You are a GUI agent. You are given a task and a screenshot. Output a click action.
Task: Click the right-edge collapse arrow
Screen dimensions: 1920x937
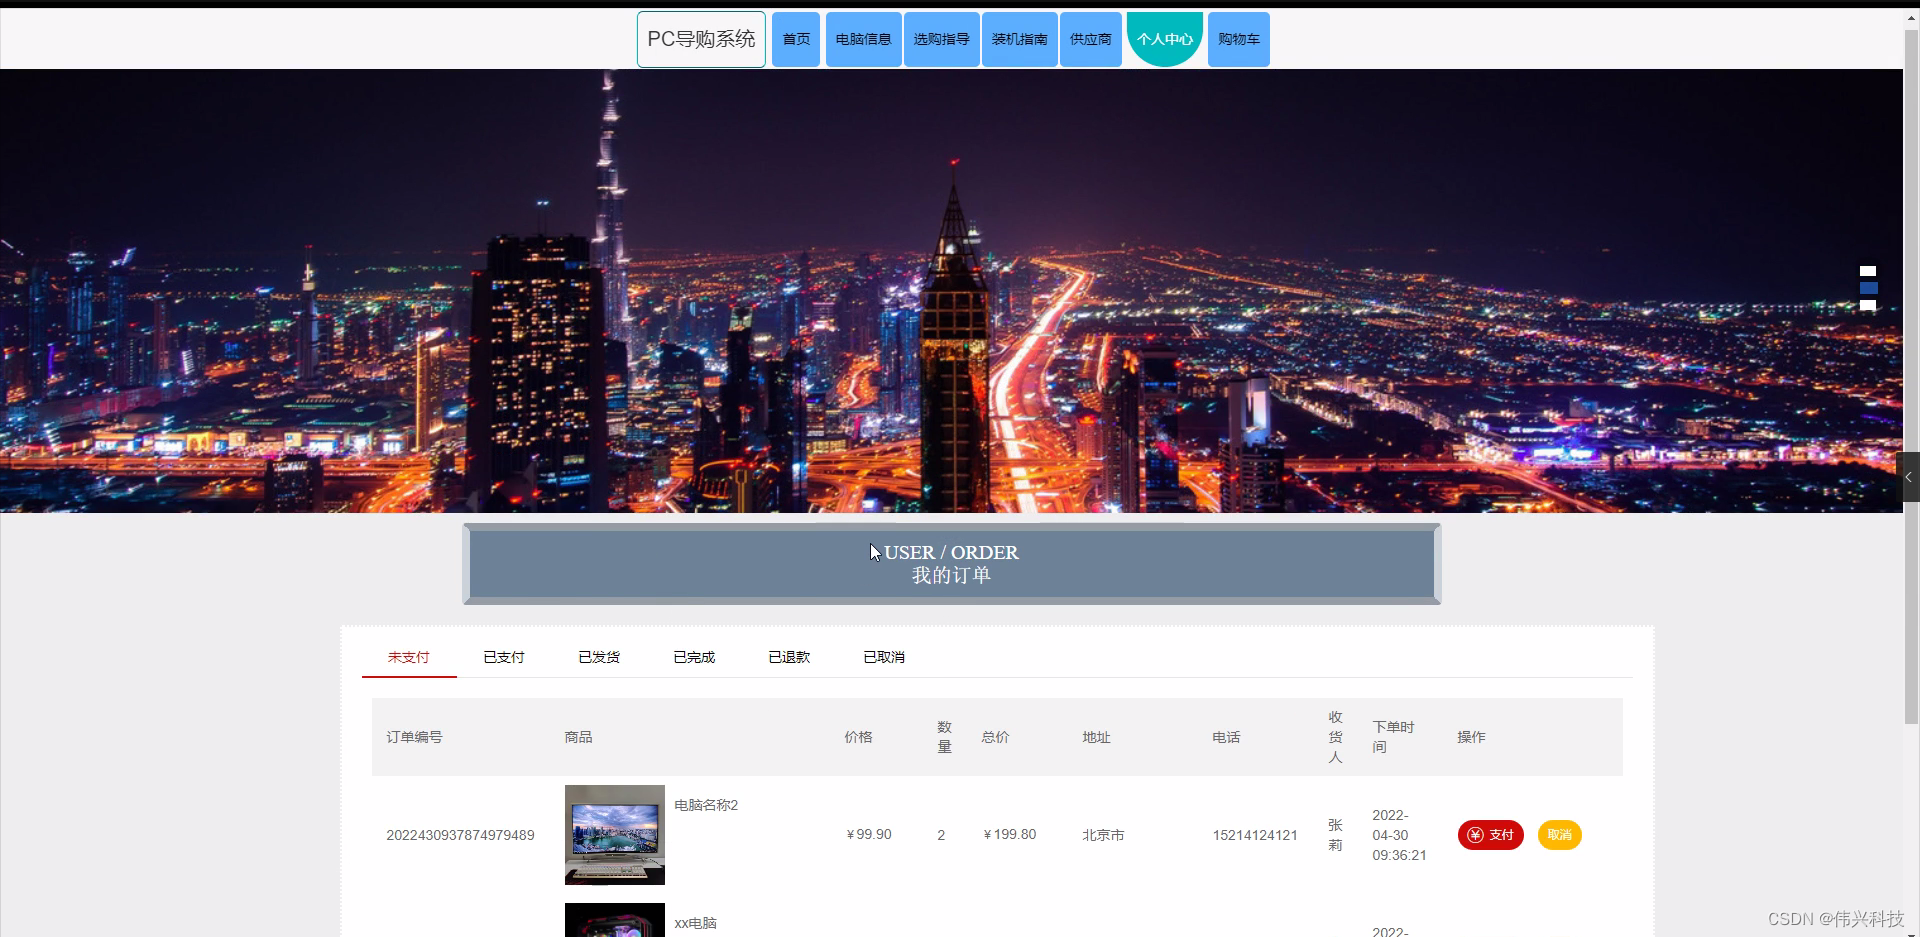click(1909, 477)
